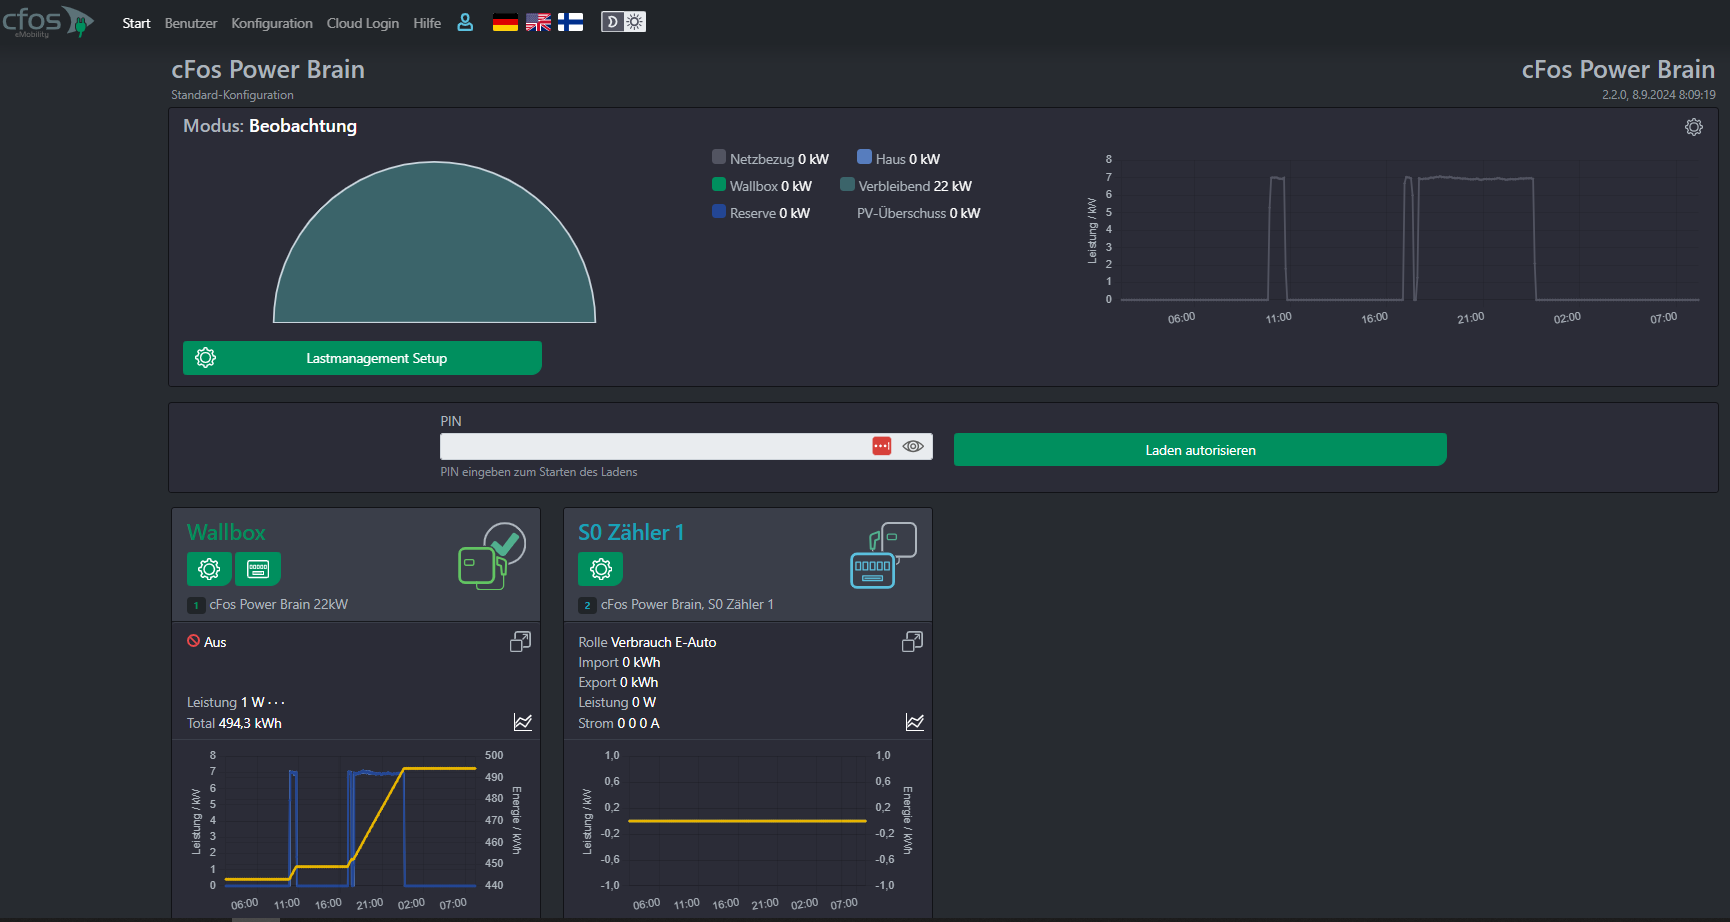Viewport: 1730px width, 922px height.
Task: Toggle Verbleibend legend swatch
Action: point(847,184)
